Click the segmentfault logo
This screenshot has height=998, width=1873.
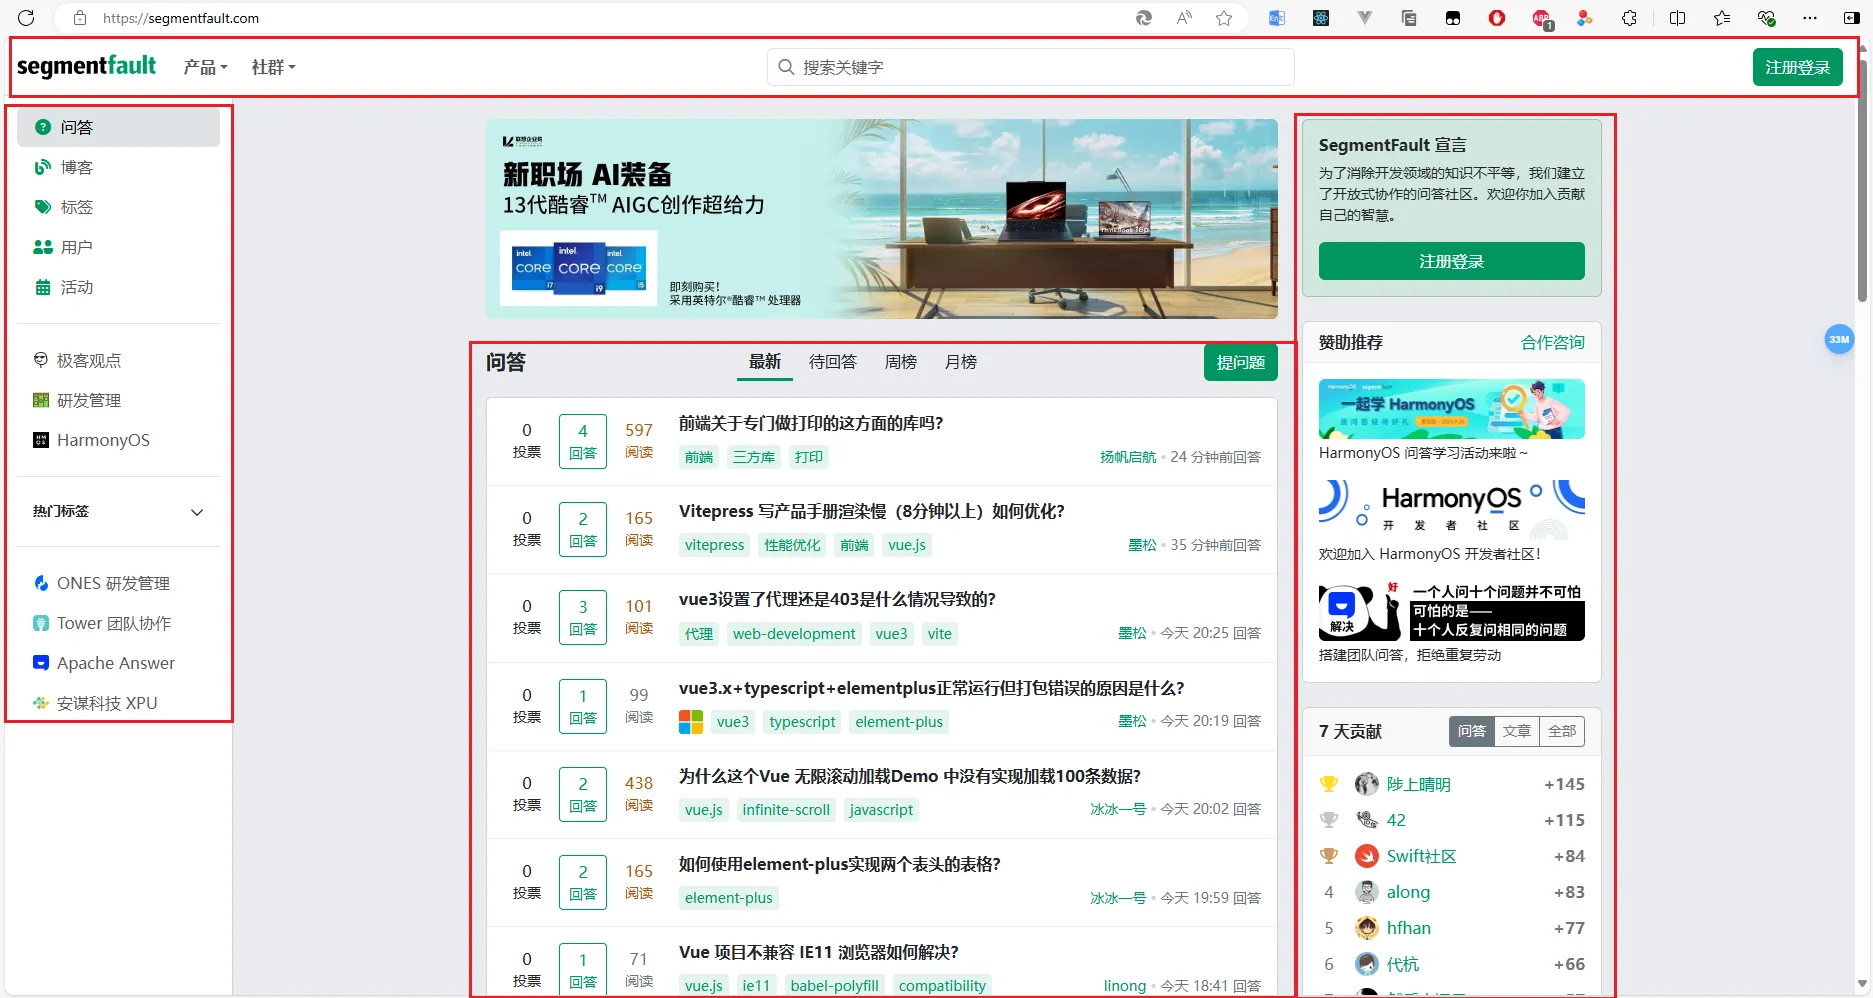(x=87, y=66)
